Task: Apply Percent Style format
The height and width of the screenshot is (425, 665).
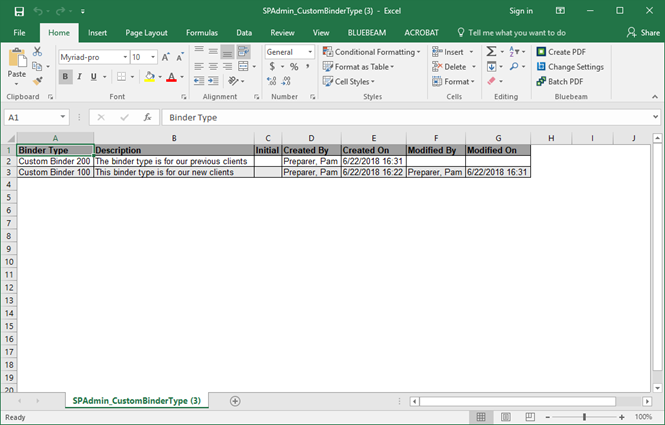Action: pyautogui.click(x=294, y=67)
